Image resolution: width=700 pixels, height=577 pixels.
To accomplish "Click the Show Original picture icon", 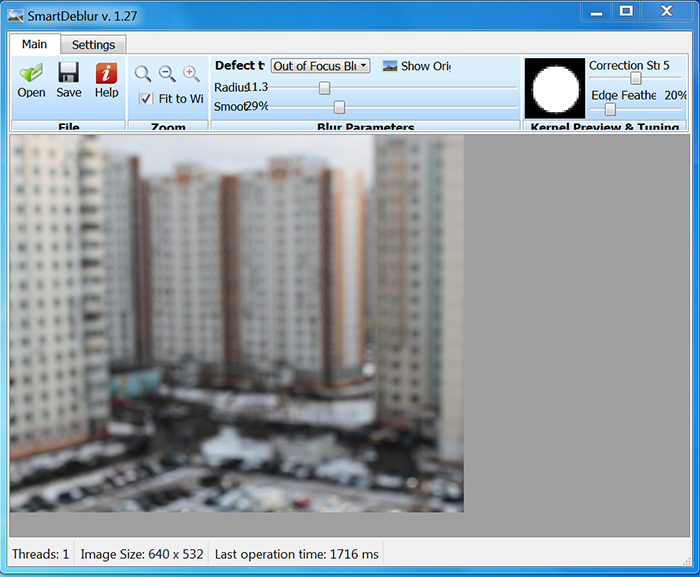I will (390, 66).
